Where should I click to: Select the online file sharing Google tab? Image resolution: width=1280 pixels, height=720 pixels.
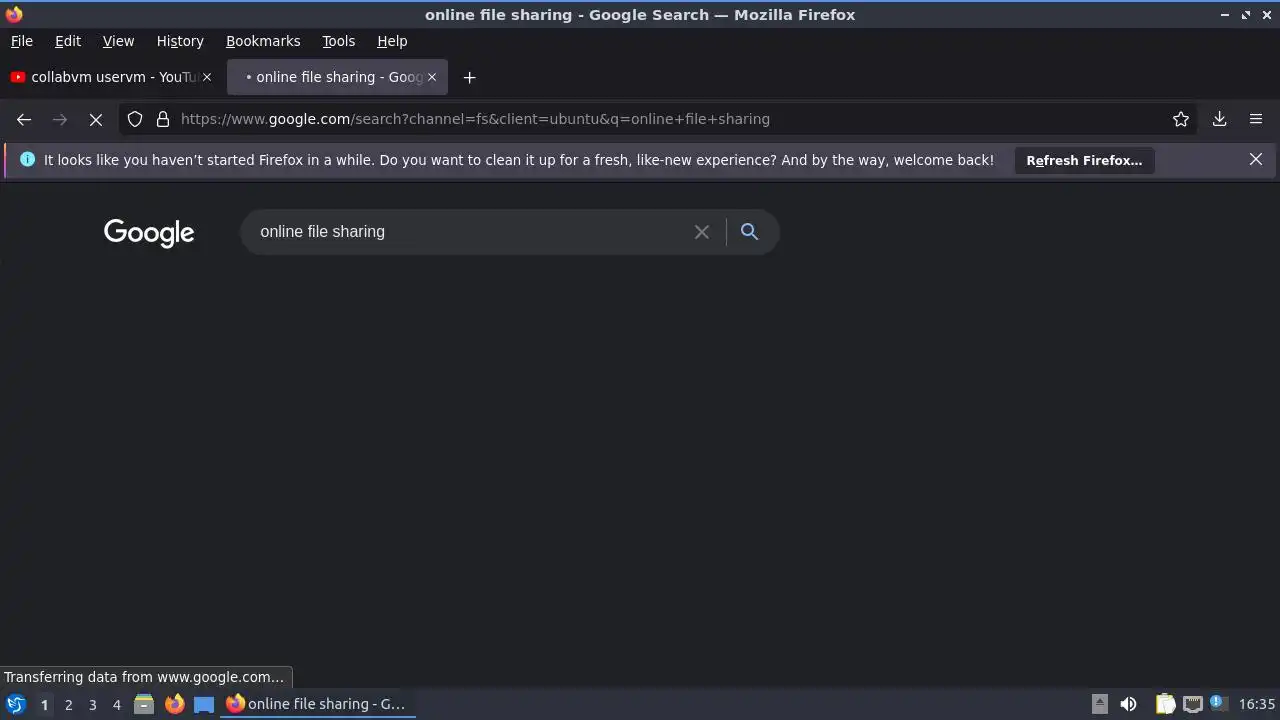pos(337,77)
